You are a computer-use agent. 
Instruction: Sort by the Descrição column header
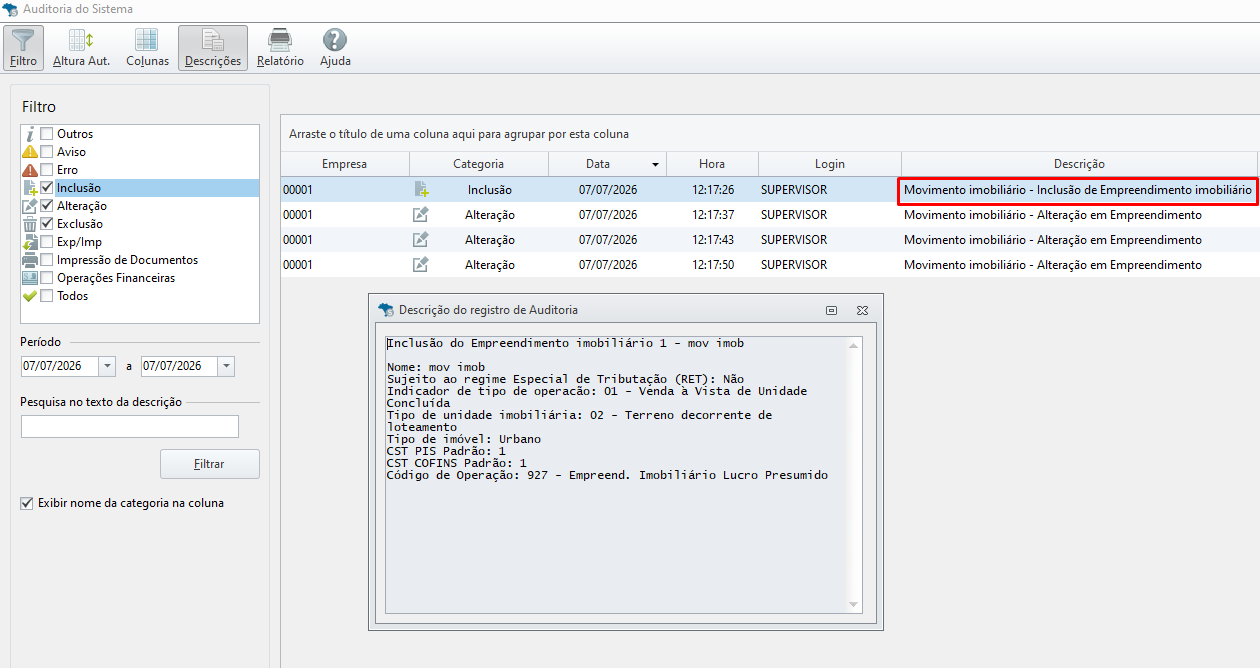(1079, 164)
